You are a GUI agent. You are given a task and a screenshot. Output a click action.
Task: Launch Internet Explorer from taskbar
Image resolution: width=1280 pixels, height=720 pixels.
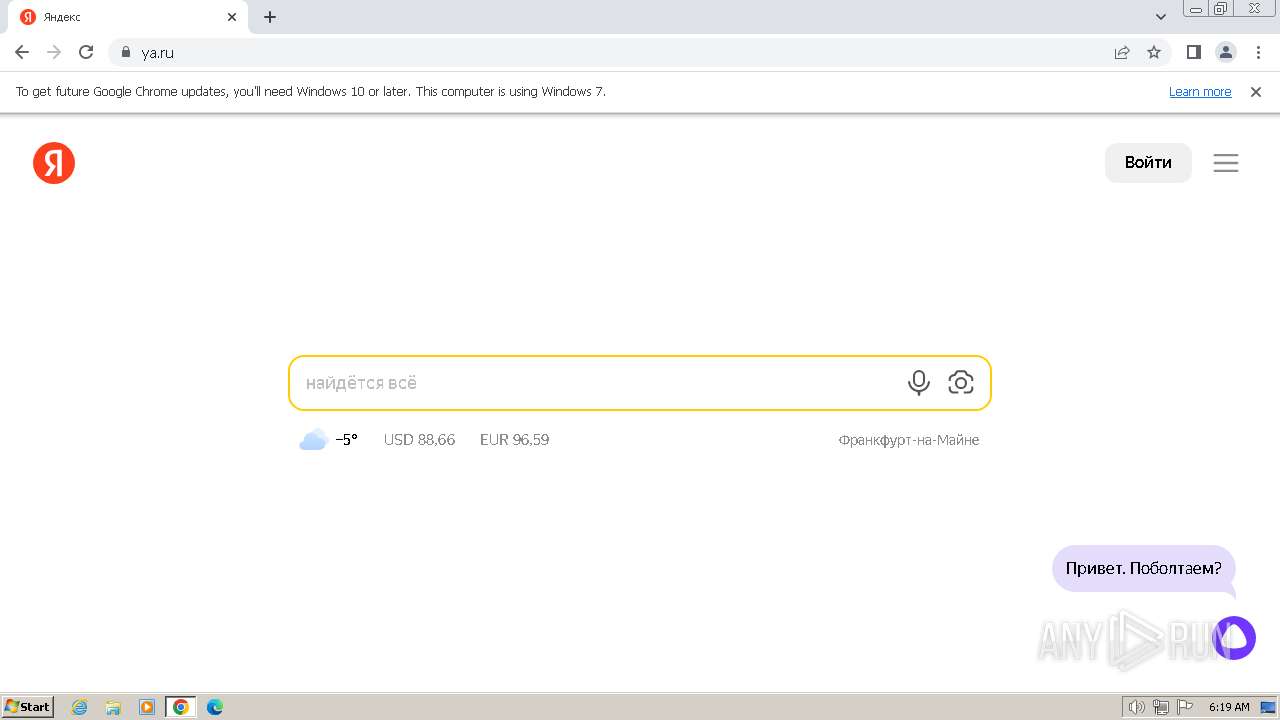tap(80, 707)
